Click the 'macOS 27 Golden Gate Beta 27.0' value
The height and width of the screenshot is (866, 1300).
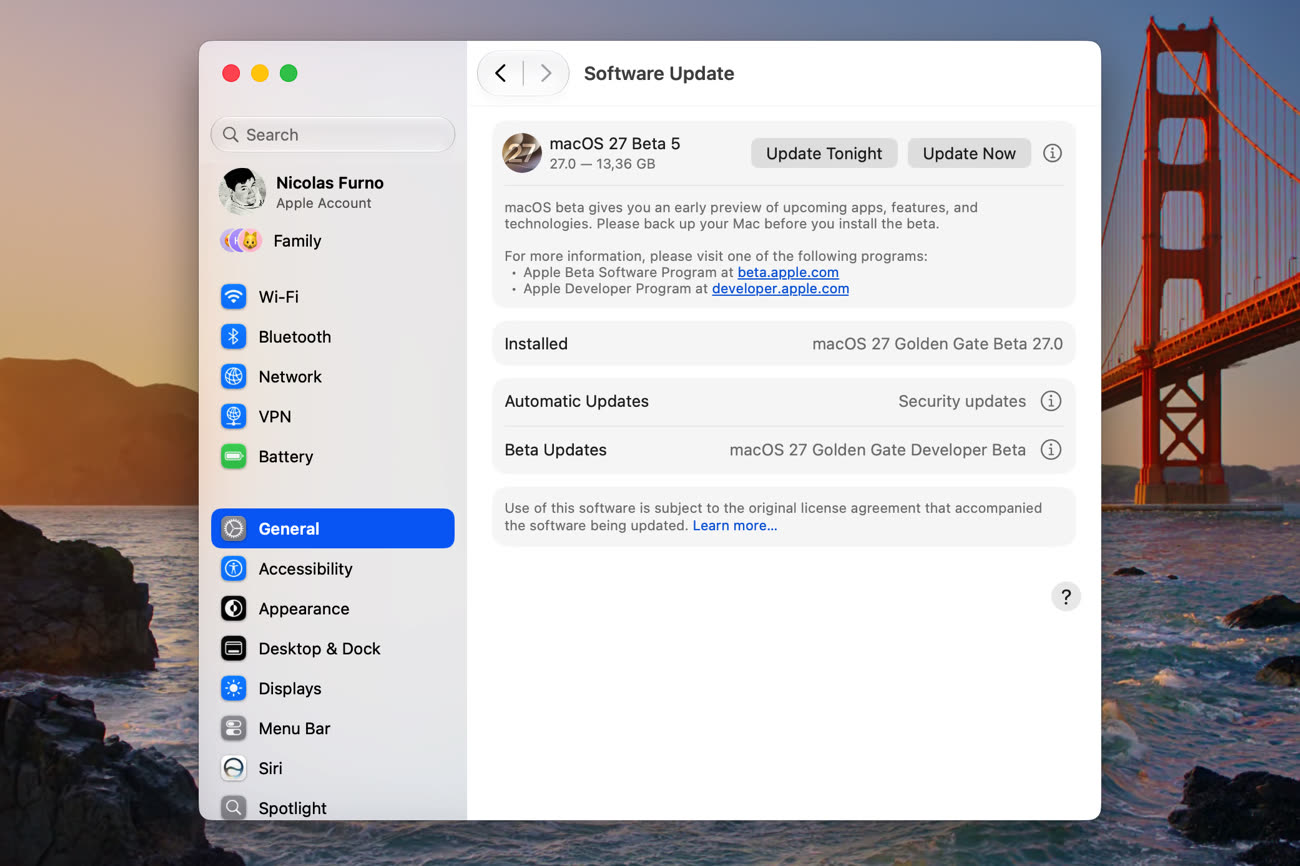pyautogui.click(x=937, y=343)
